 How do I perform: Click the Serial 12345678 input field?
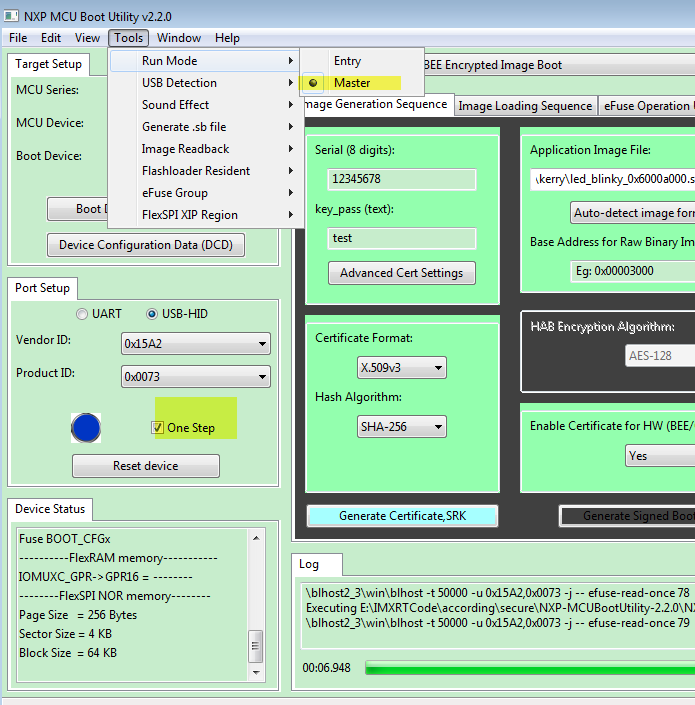coord(401,179)
